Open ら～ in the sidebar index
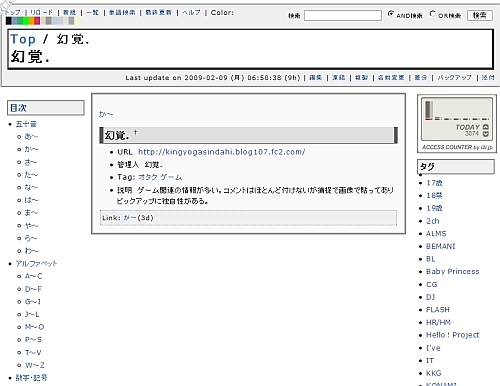 pos(31,238)
